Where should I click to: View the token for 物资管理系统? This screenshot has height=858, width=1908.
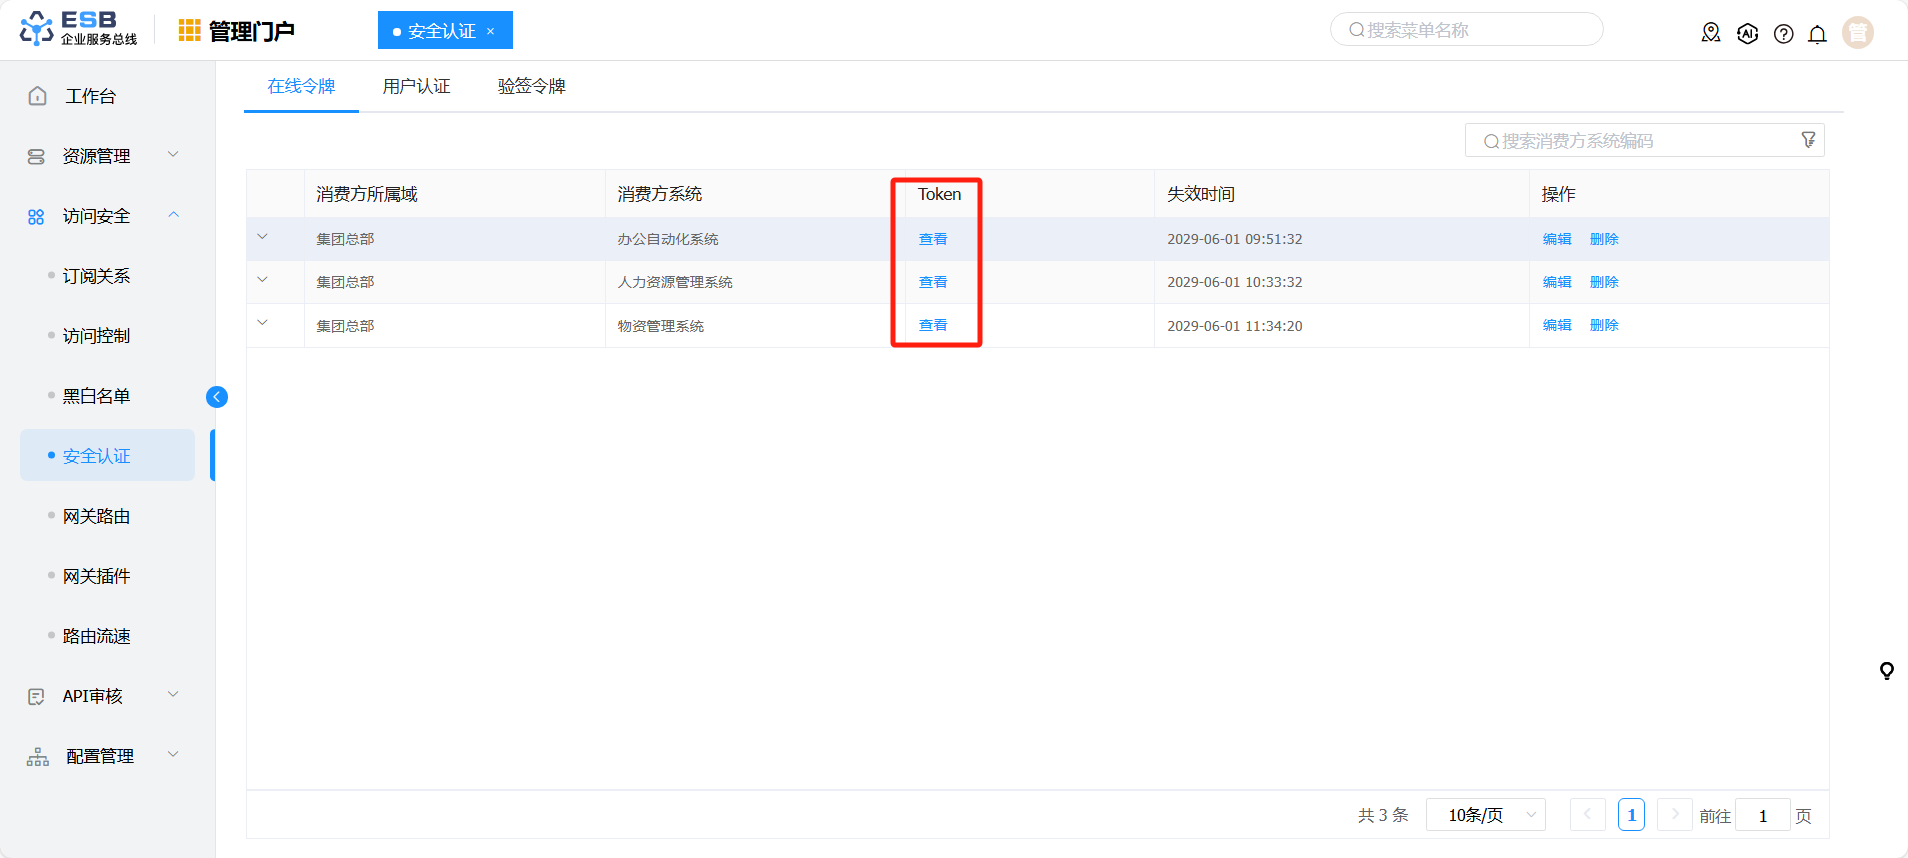tap(932, 325)
